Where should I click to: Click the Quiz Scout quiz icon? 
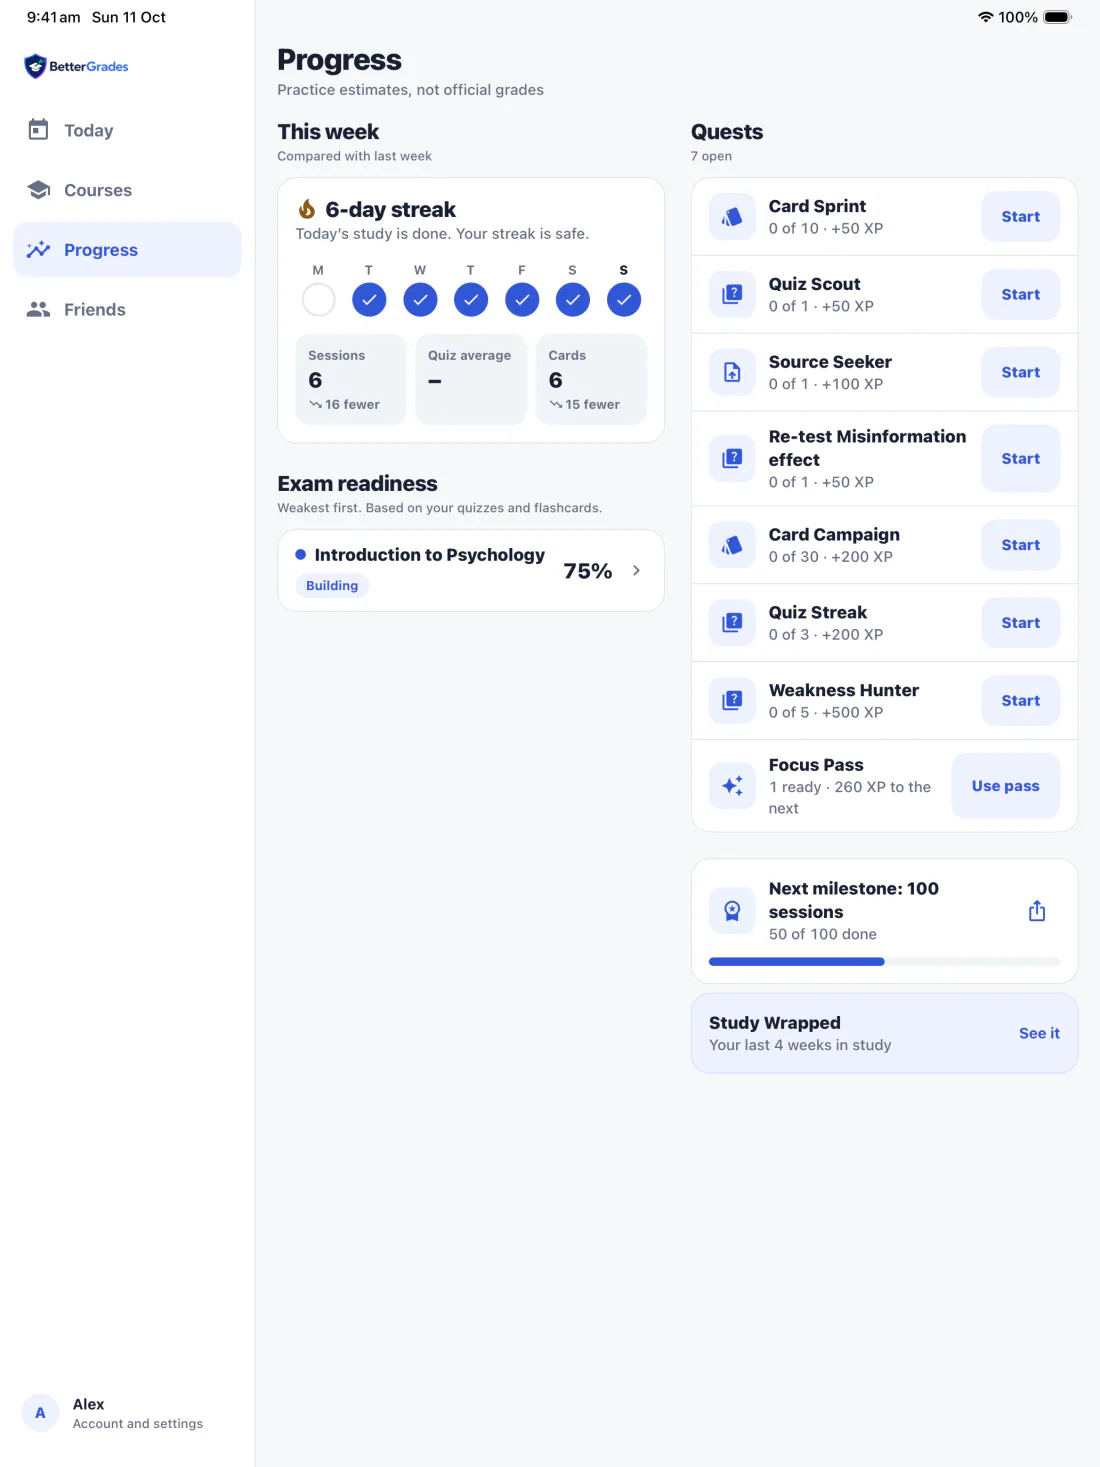(732, 295)
